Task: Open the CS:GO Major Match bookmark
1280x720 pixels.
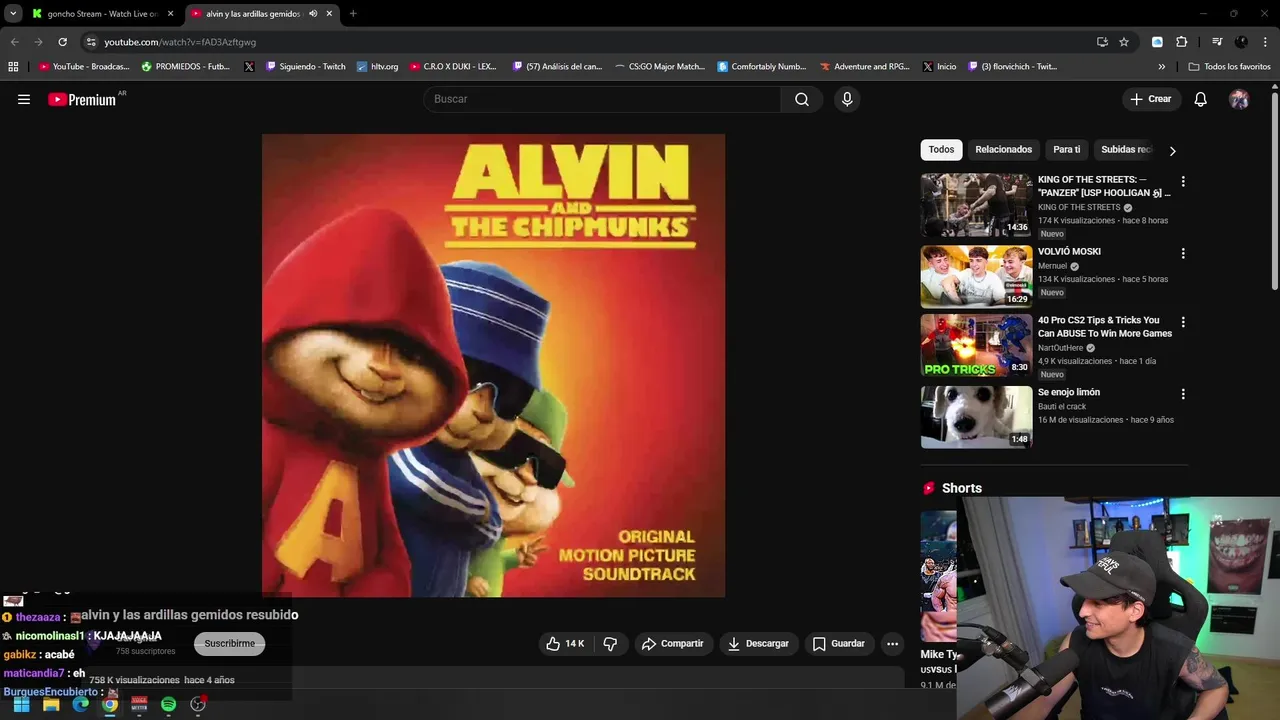Action: coord(660,67)
